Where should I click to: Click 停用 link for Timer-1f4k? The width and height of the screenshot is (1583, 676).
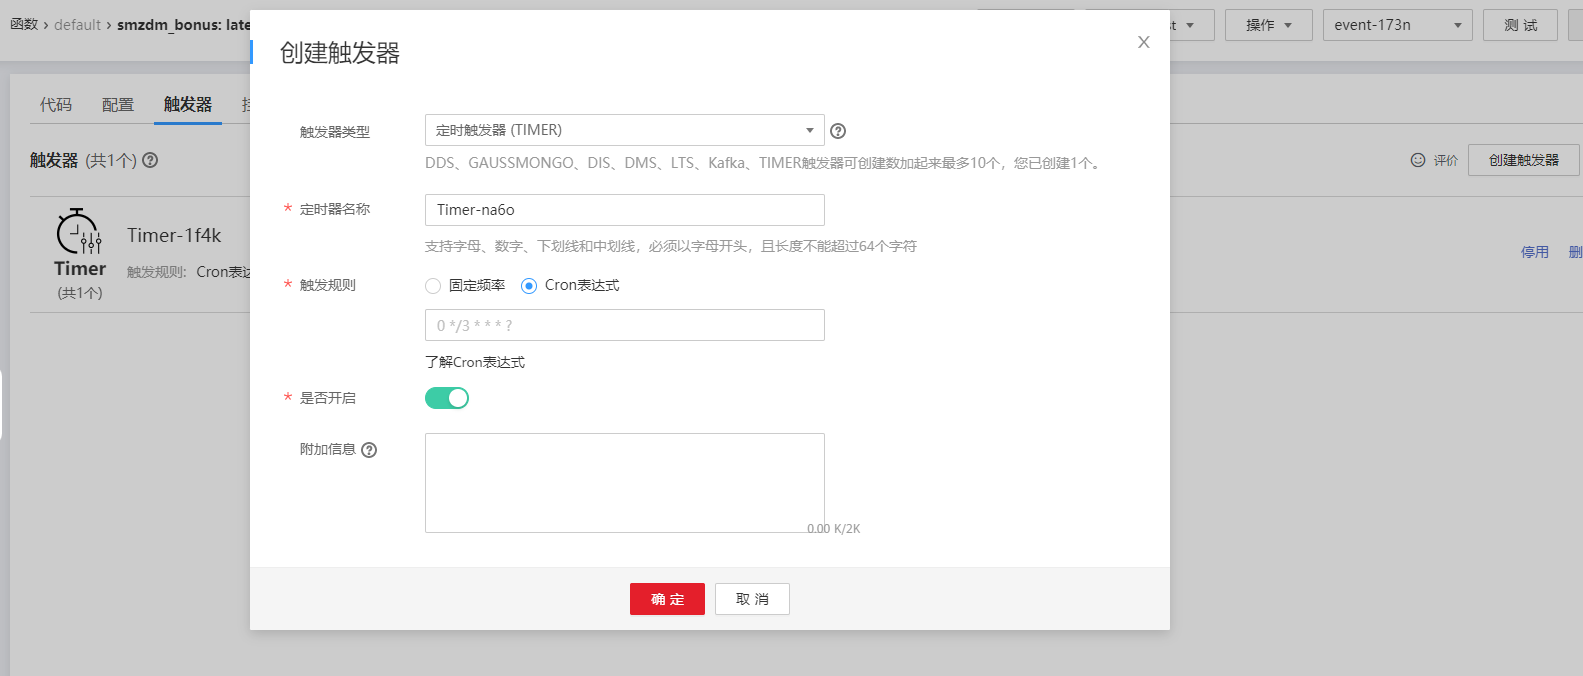click(1535, 252)
